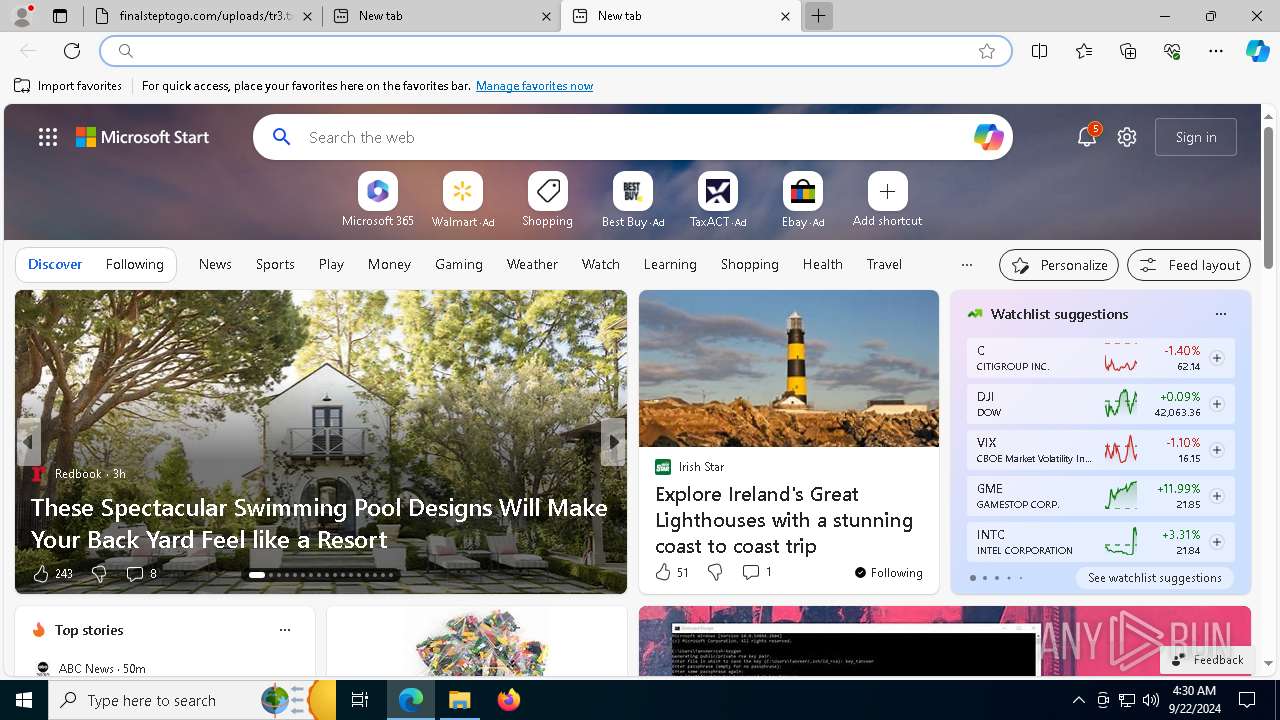
Task: Open the Microsoft apps grid launcher
Action: click(x=48, y=137)
